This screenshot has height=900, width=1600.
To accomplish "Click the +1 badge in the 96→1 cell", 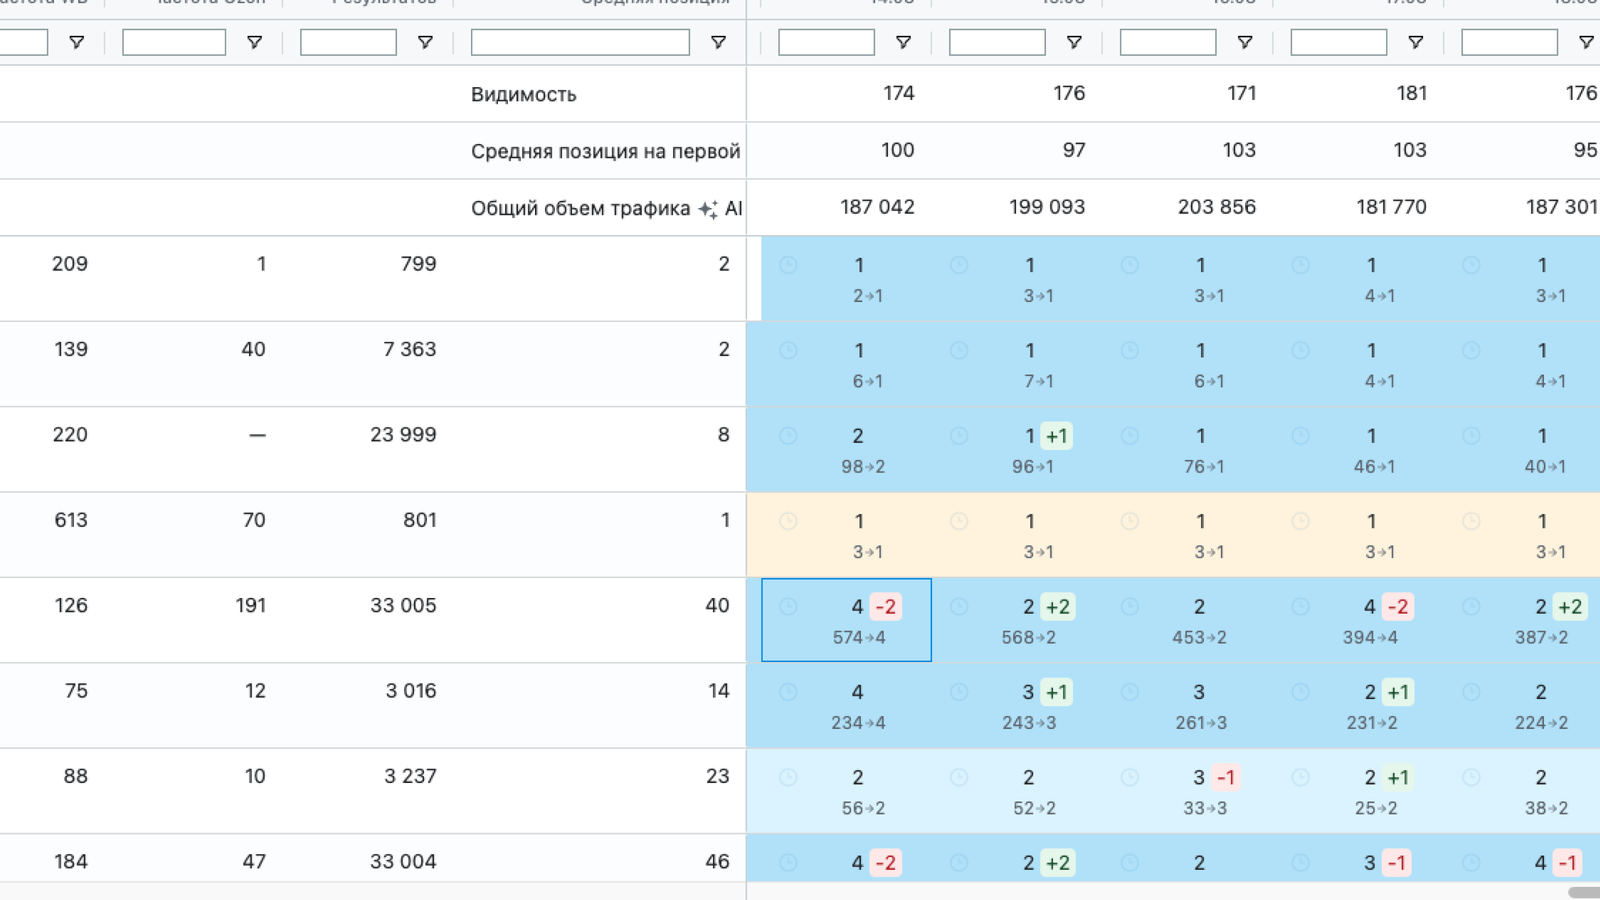I will tap(1057, 436).
